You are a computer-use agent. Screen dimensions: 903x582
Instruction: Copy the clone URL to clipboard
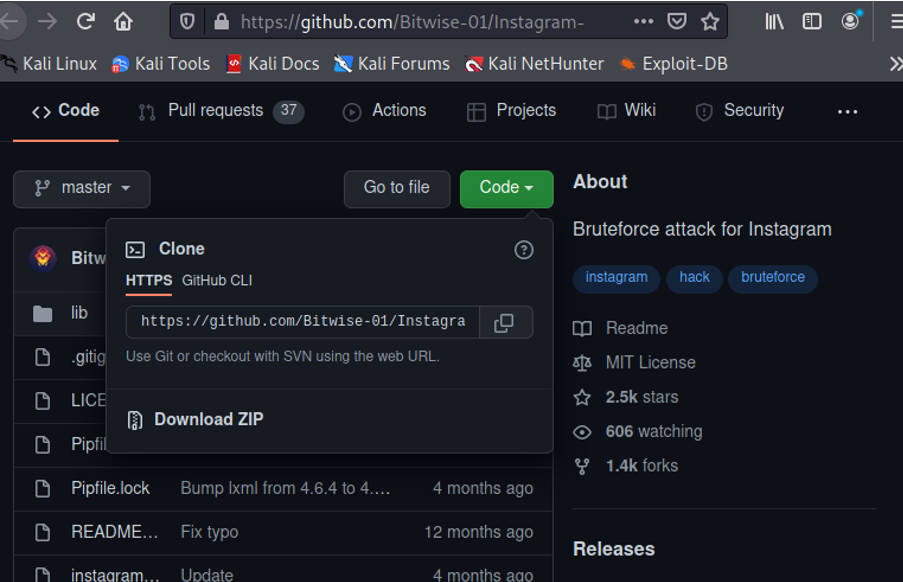pos(505,322)
